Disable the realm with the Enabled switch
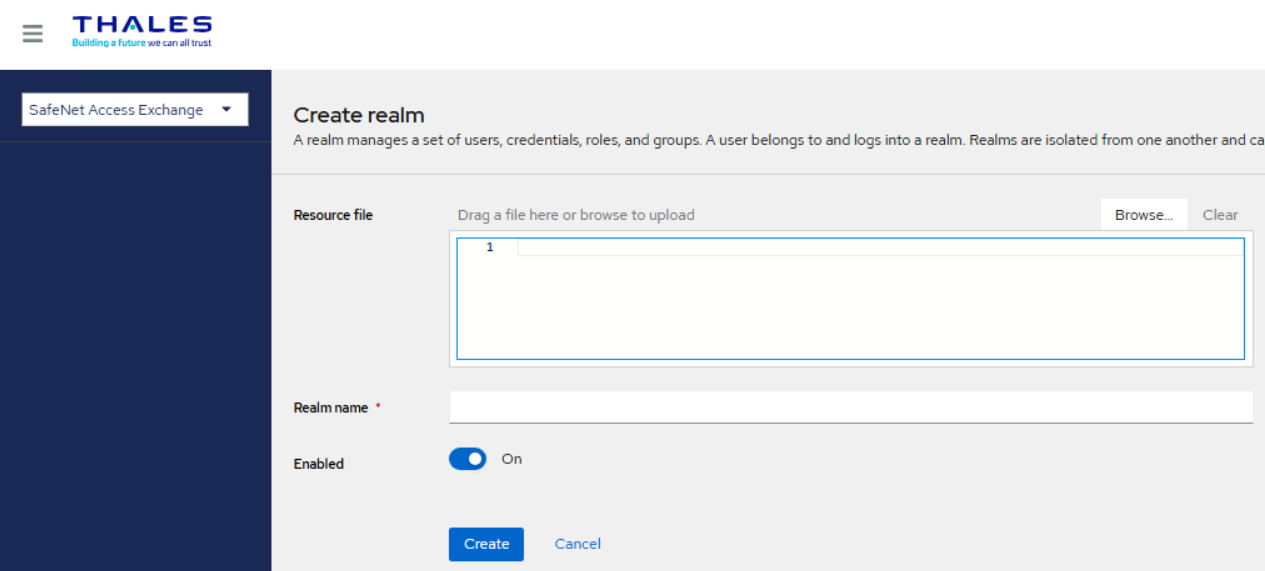The height and width of the screenshot is (571, 1265). coord(467,459)
